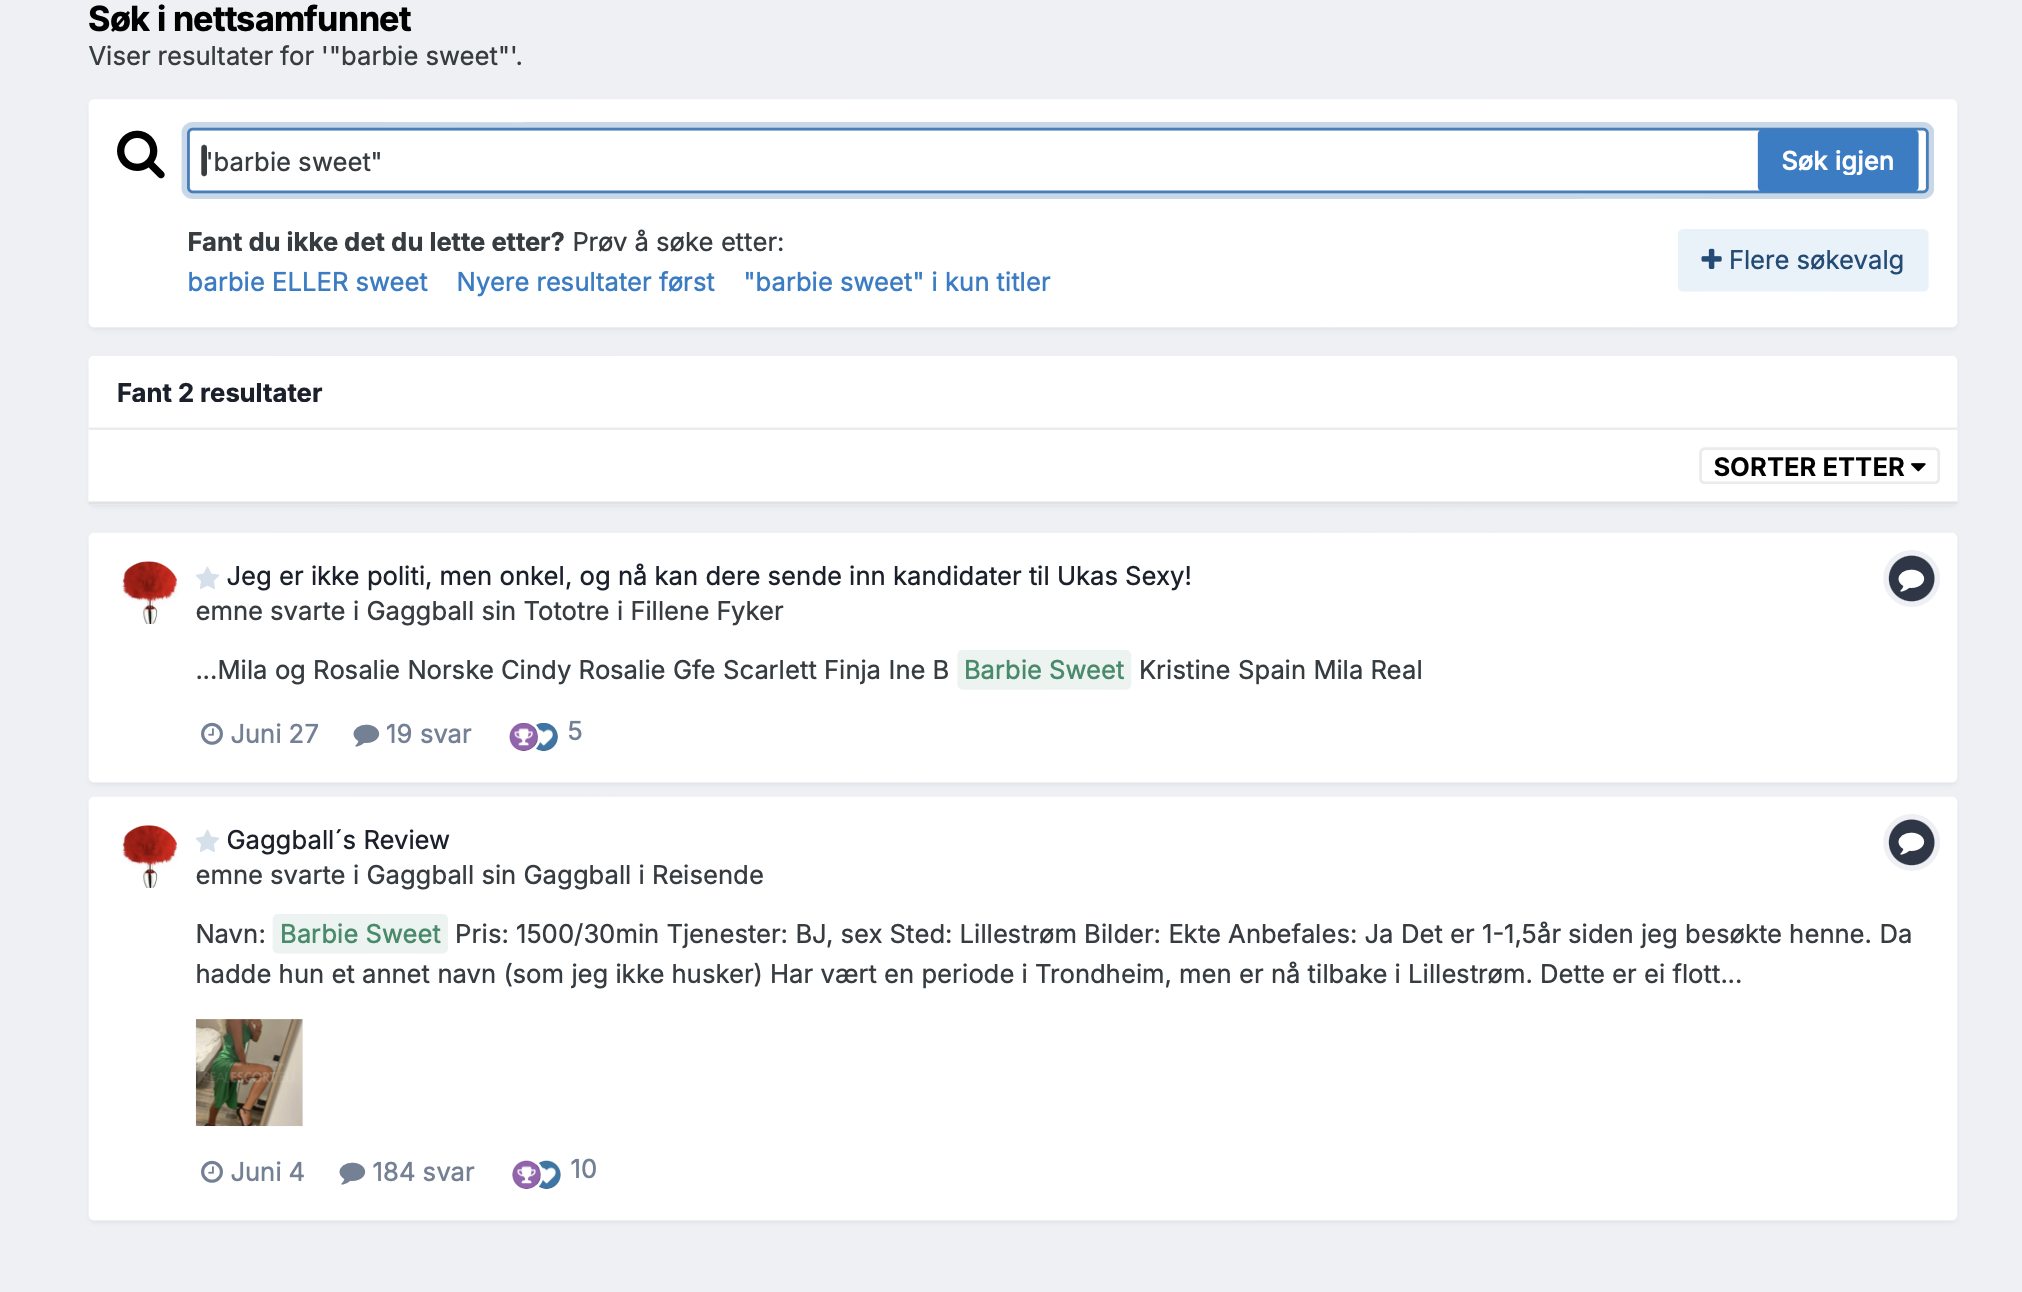2022x1292 pixels.
Task: Choose "barbie sweet" i kun titler link
Action: 897,282
